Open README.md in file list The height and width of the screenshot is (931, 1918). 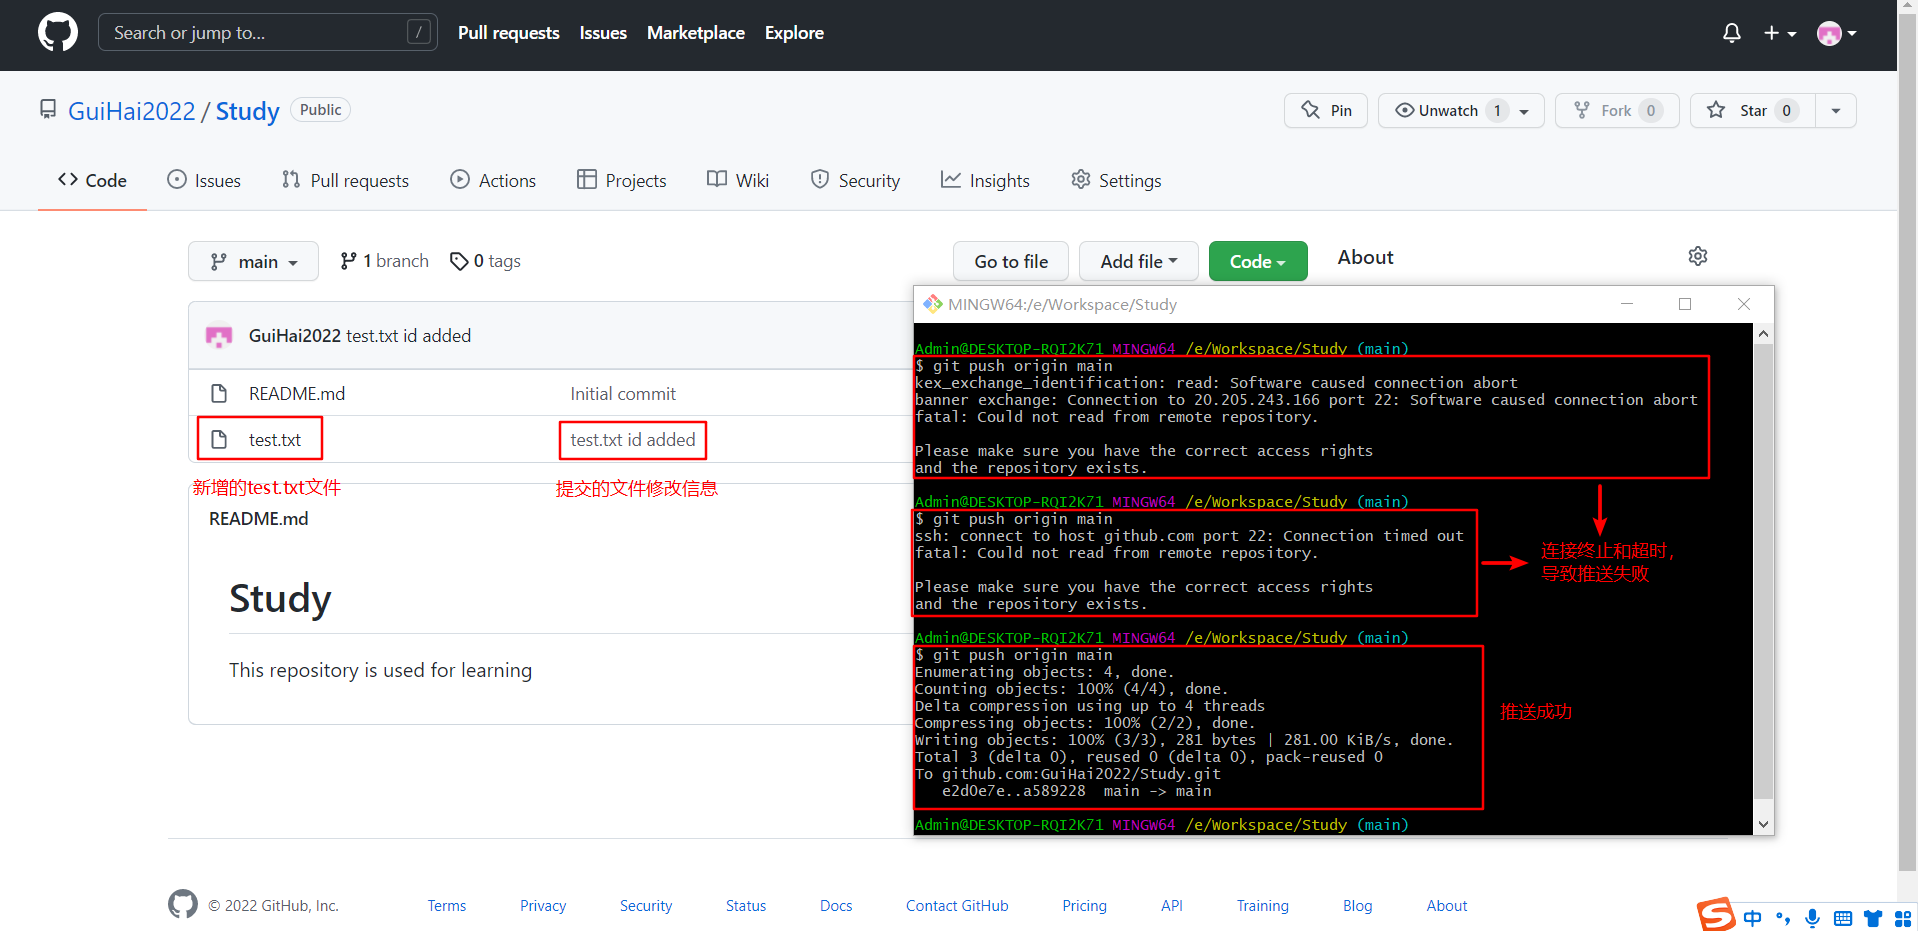pyautogui.click(x=297, y=394)
